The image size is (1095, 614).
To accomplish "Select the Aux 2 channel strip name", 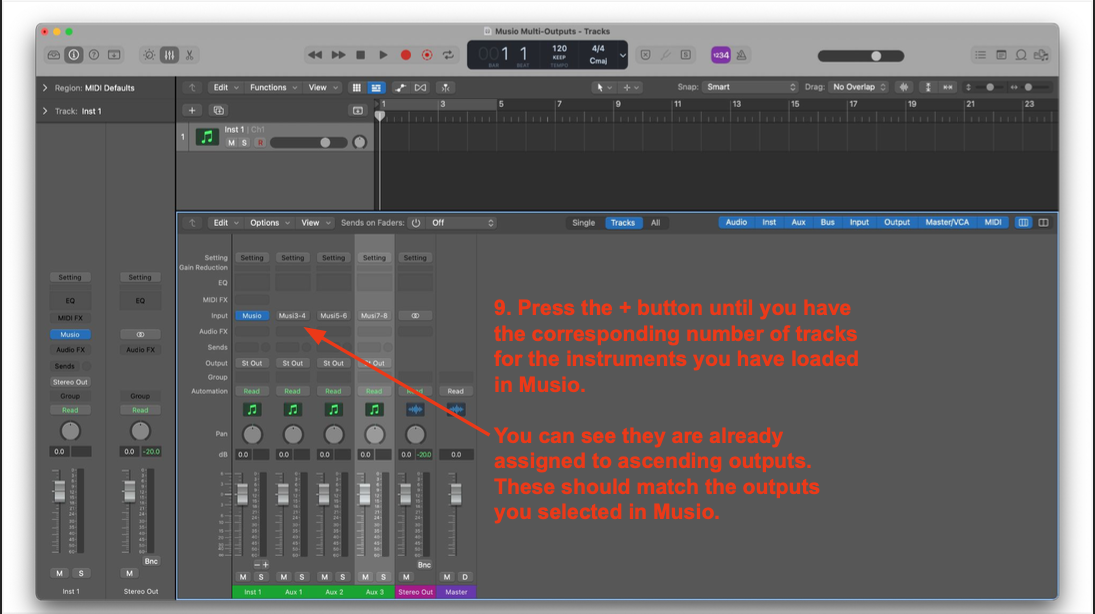I will point(334,592).
